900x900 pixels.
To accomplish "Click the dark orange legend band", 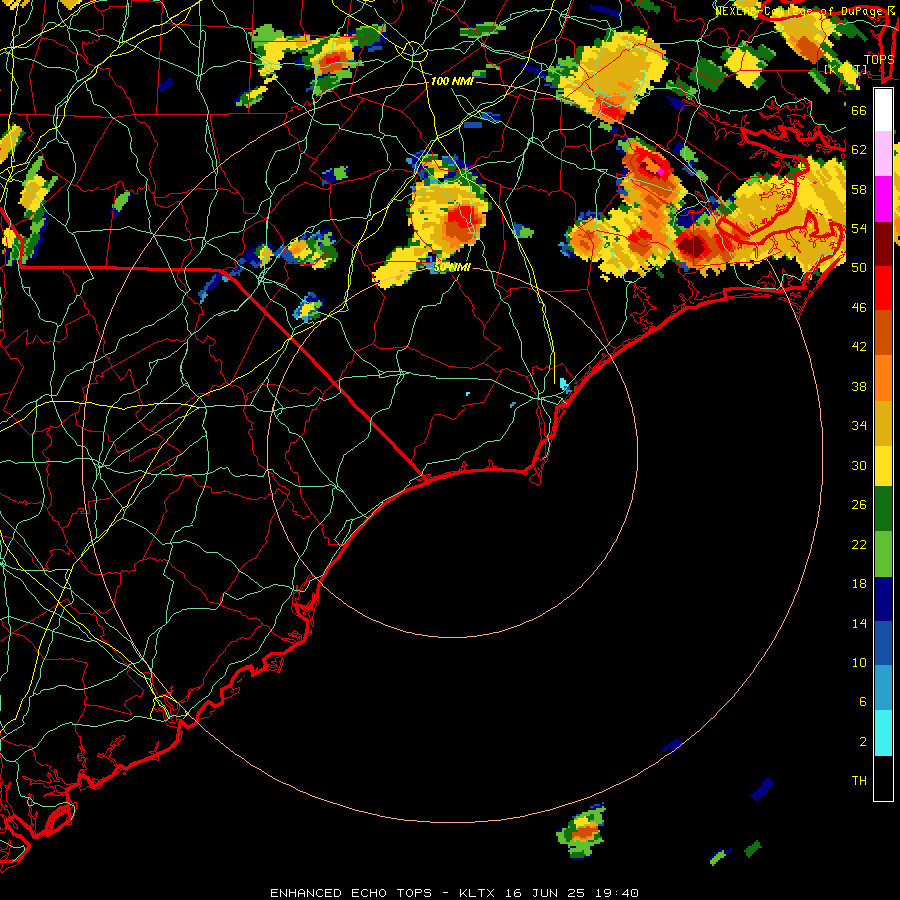I will [883, 332].
